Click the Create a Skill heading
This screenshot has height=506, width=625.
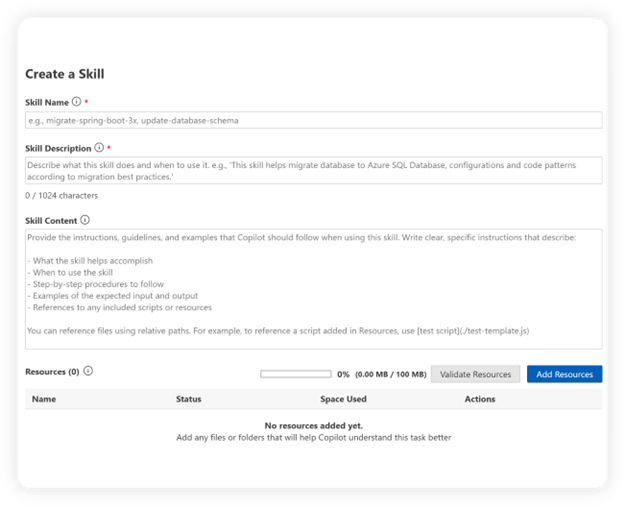click(64, 74)
